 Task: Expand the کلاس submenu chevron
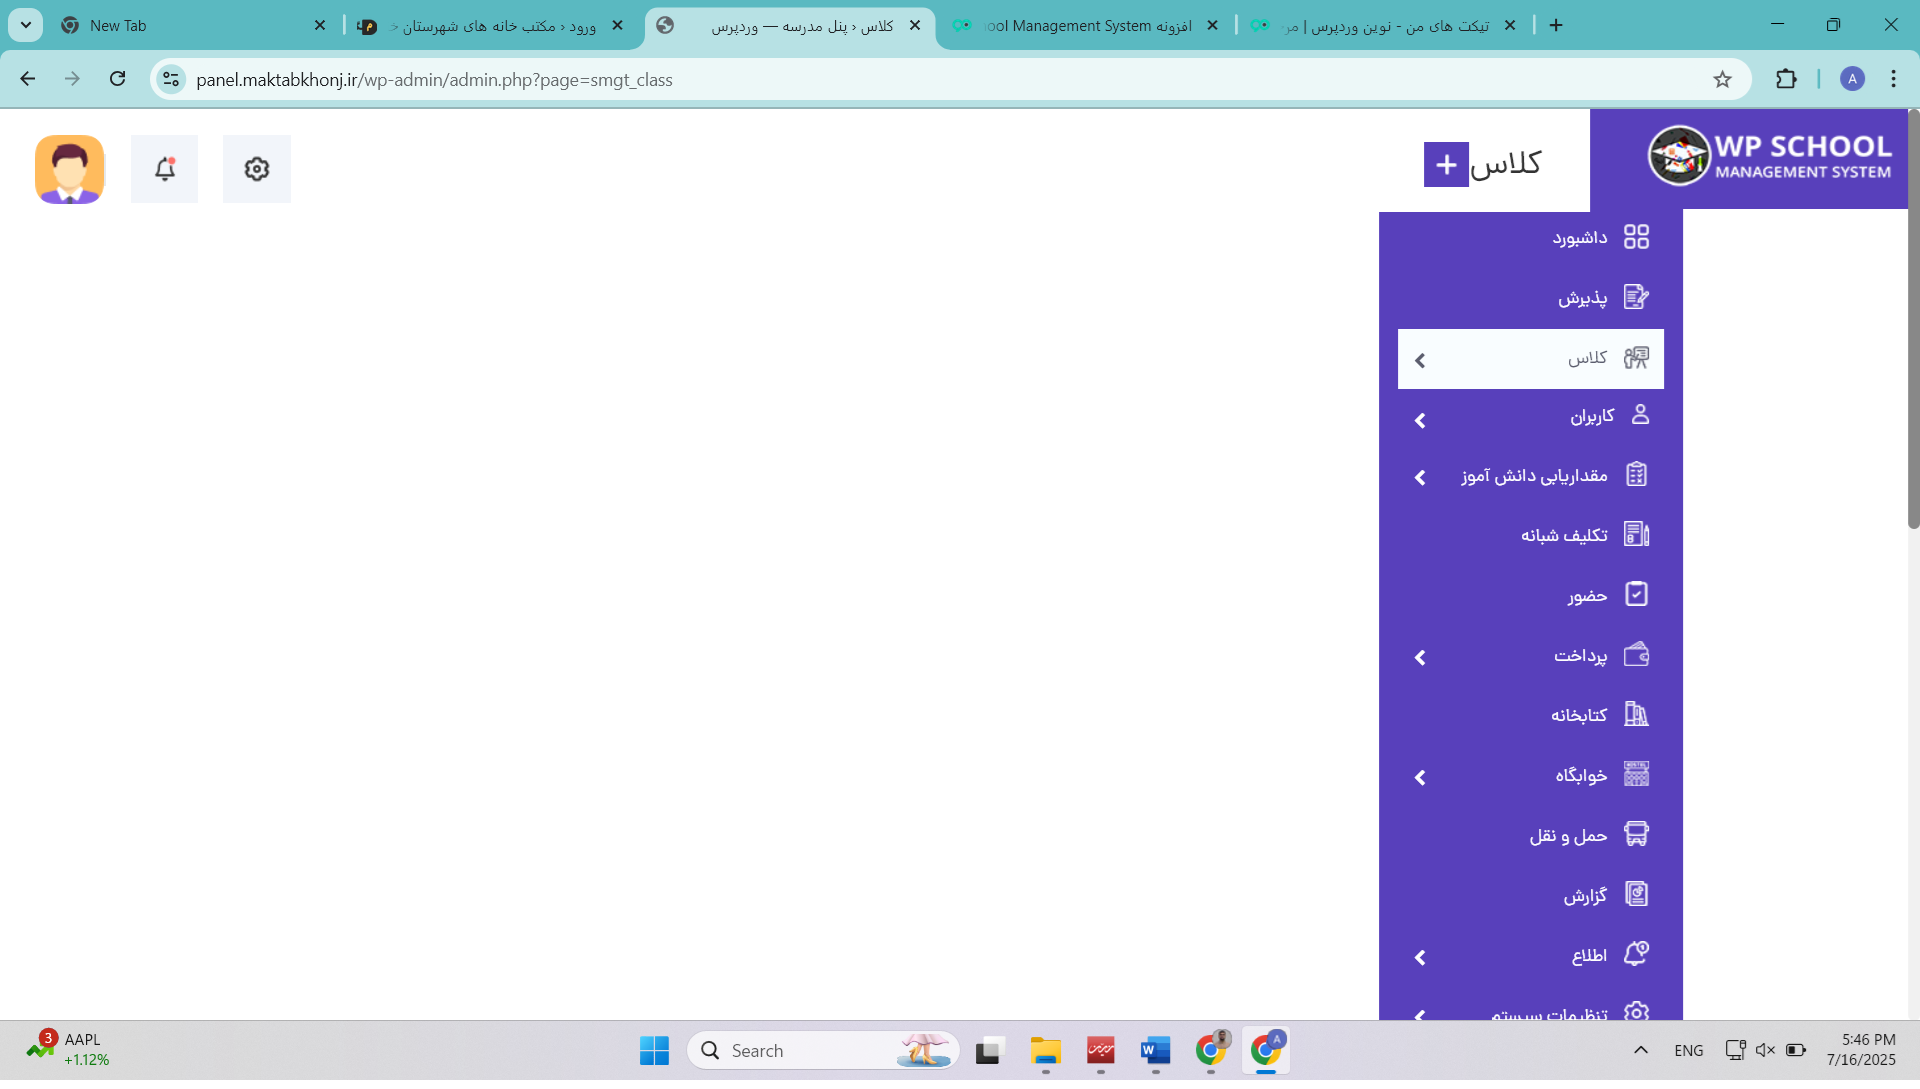click(1420, 360)
